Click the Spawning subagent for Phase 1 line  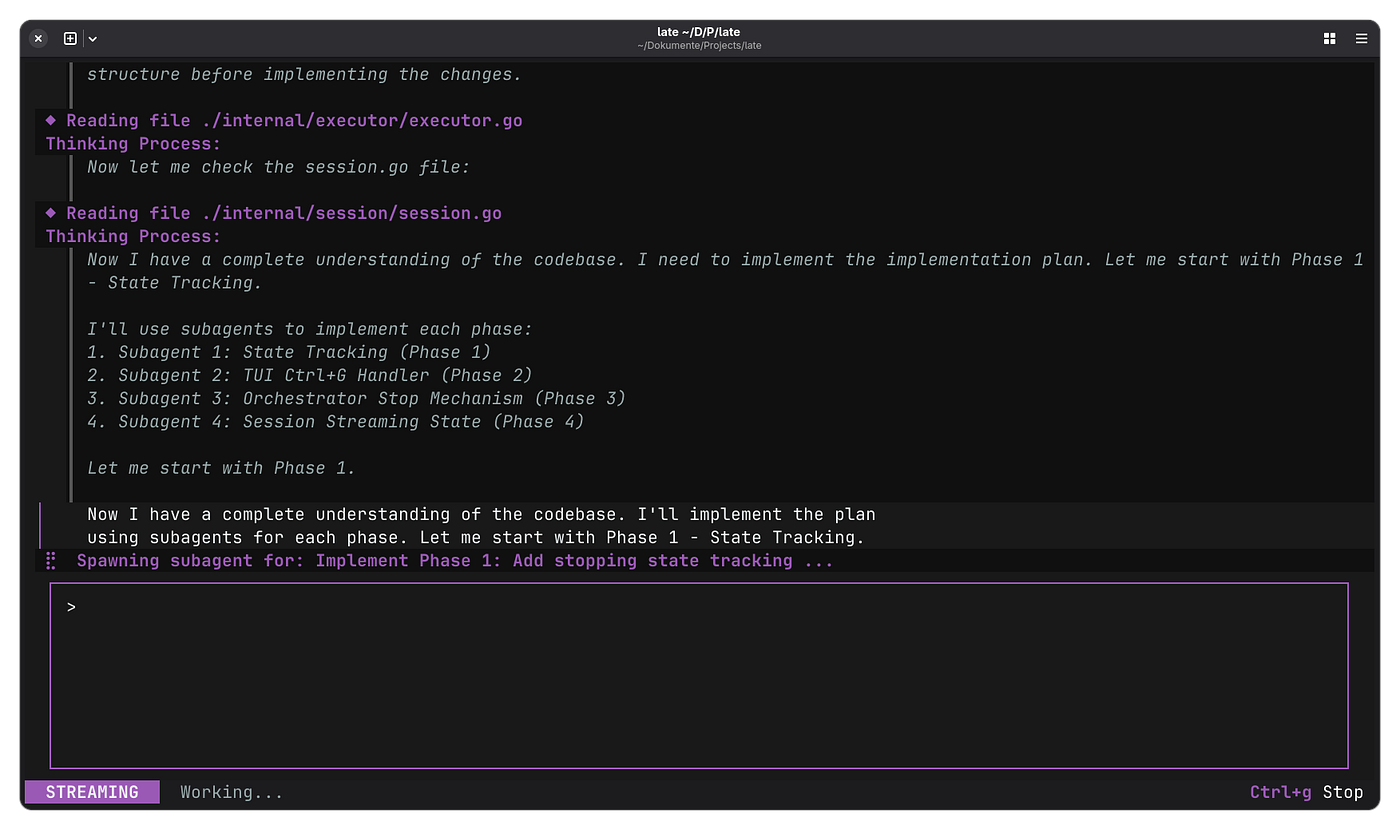[x=455, y=561]
